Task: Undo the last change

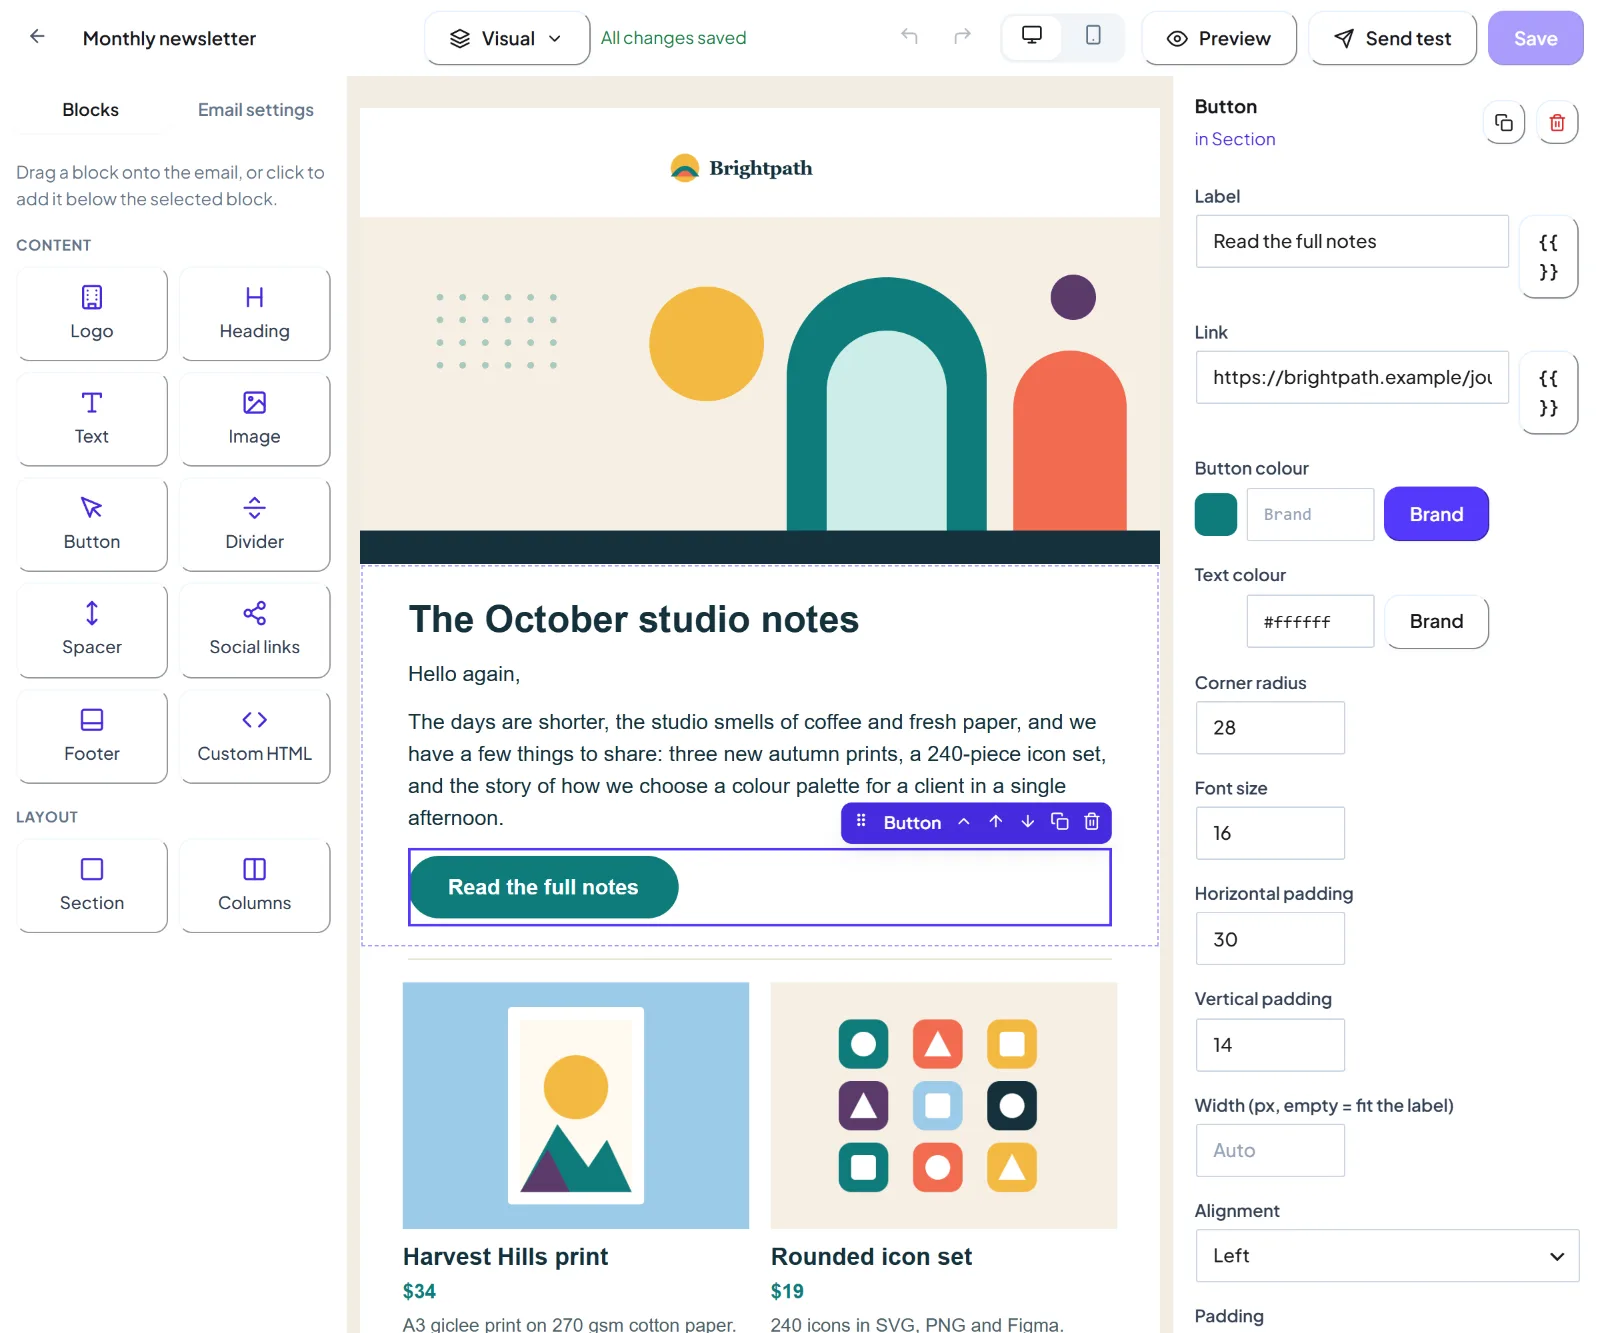Action: [909, 37]
